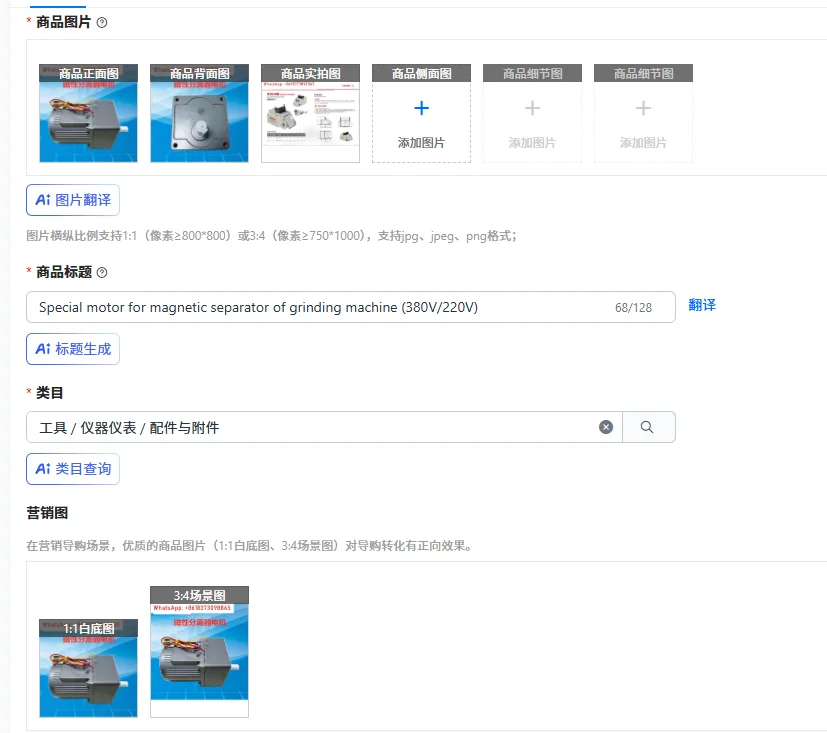
Task: Select the 1:1白底图 marketing thumbnail
Action: pos(89,668)
